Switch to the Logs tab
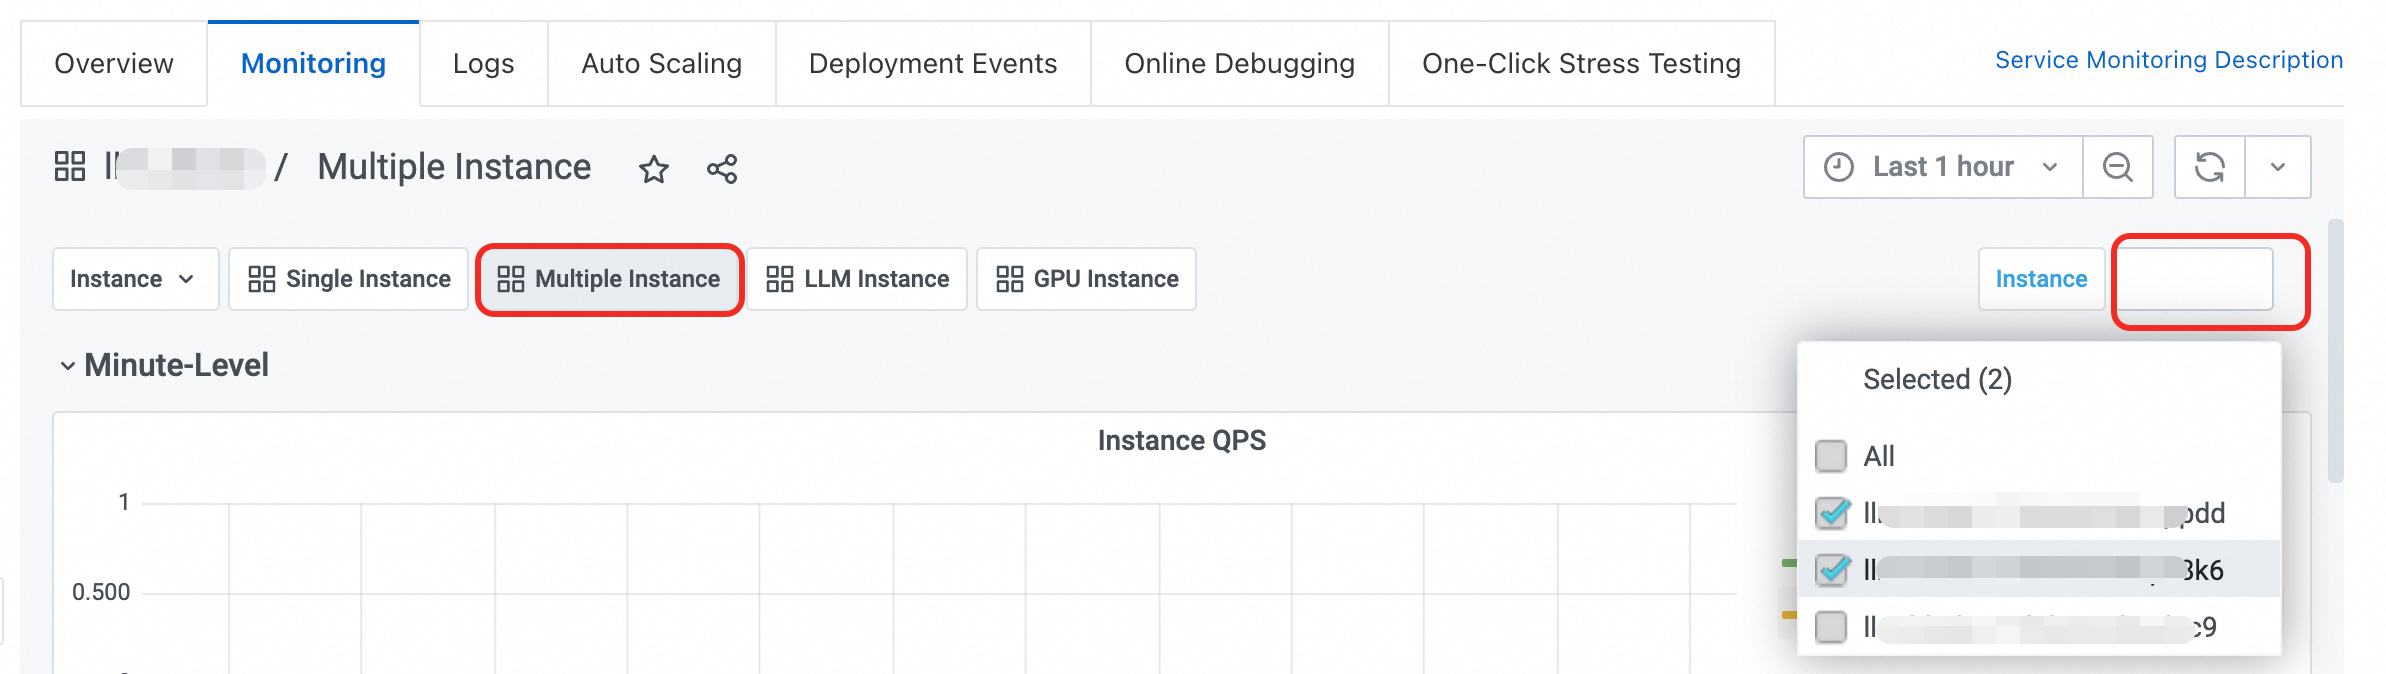 tap(483, 63)
